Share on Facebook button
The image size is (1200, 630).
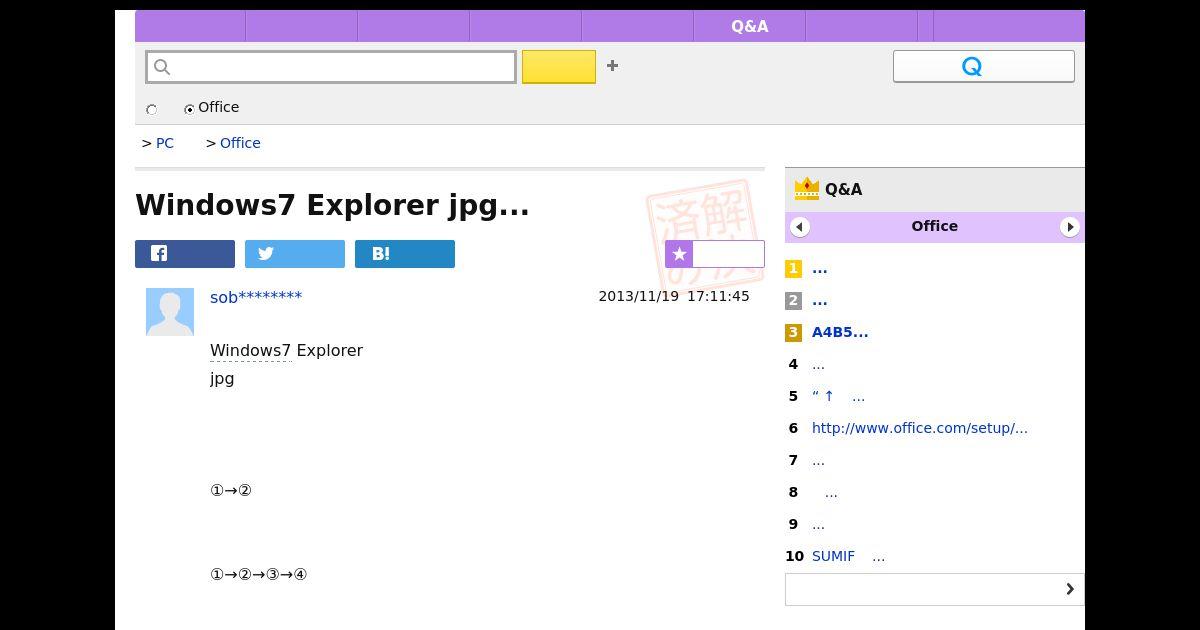point(185,254)
